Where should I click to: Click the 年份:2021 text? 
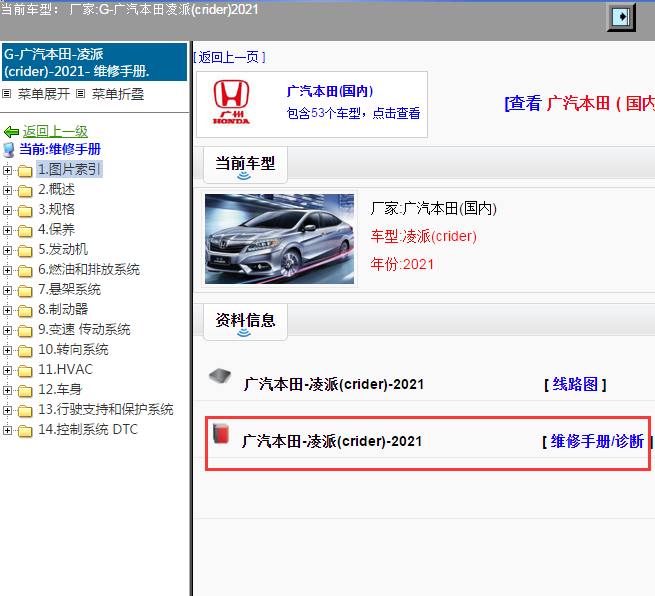[402, 264]
